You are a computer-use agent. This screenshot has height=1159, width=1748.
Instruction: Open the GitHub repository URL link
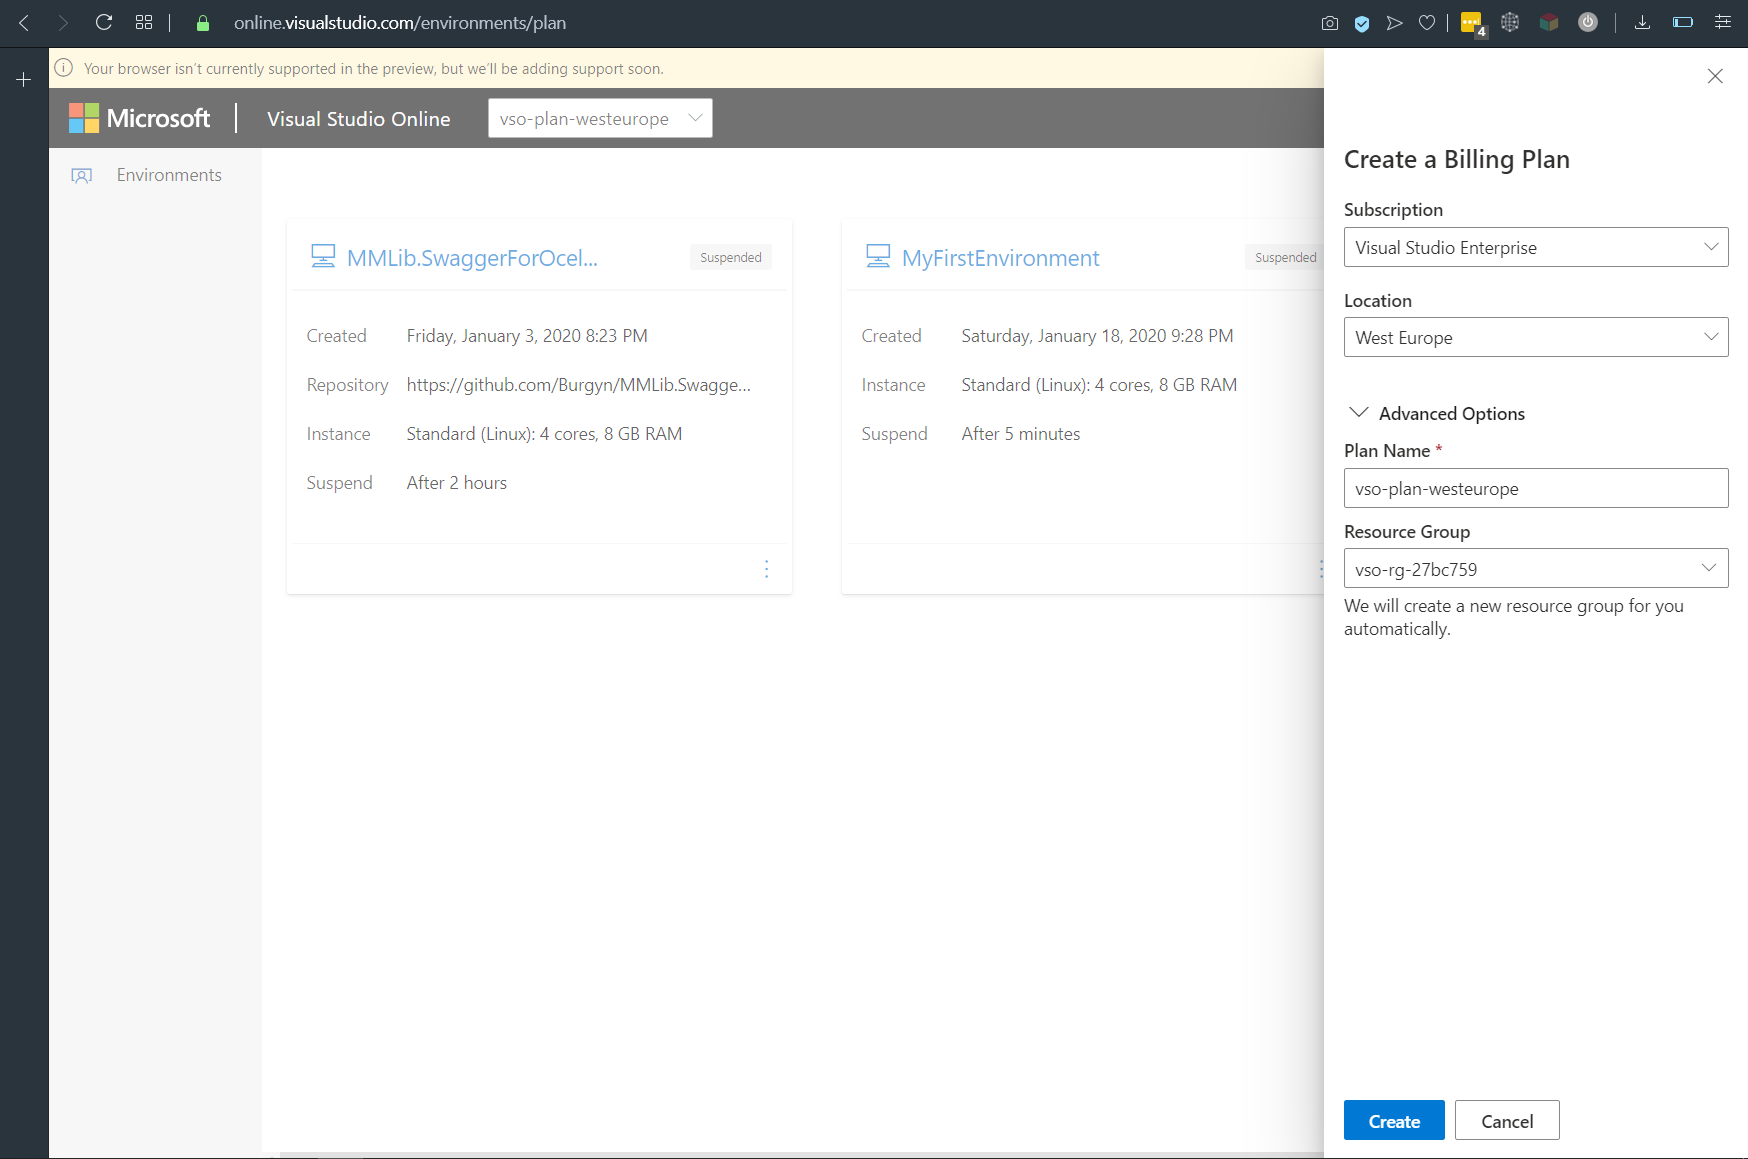coord(578,385)
